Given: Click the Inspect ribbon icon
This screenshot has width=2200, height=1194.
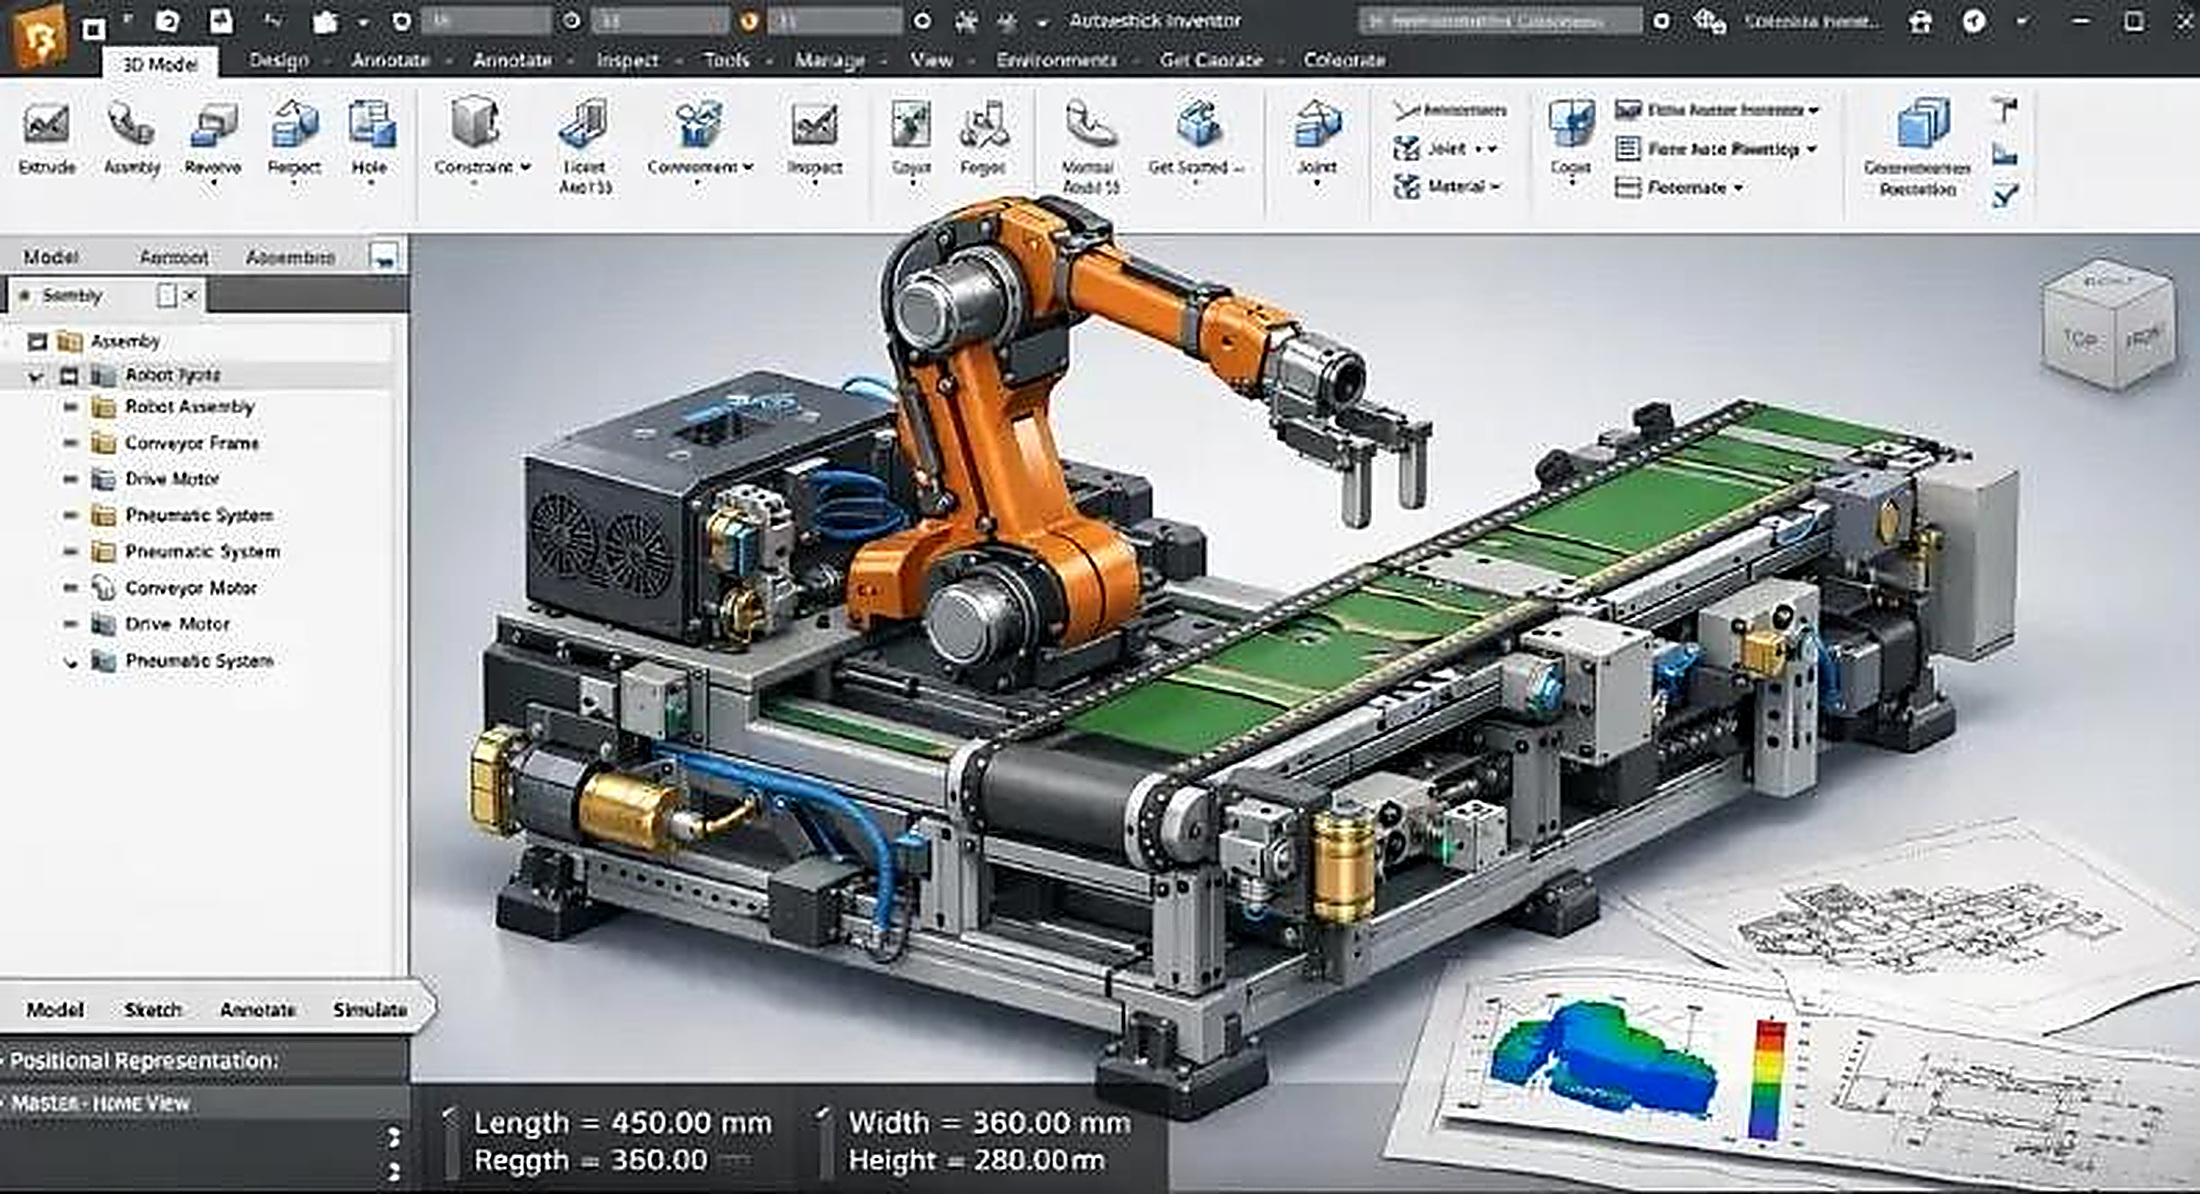Looking at the screenshot, I should point(815,125).
